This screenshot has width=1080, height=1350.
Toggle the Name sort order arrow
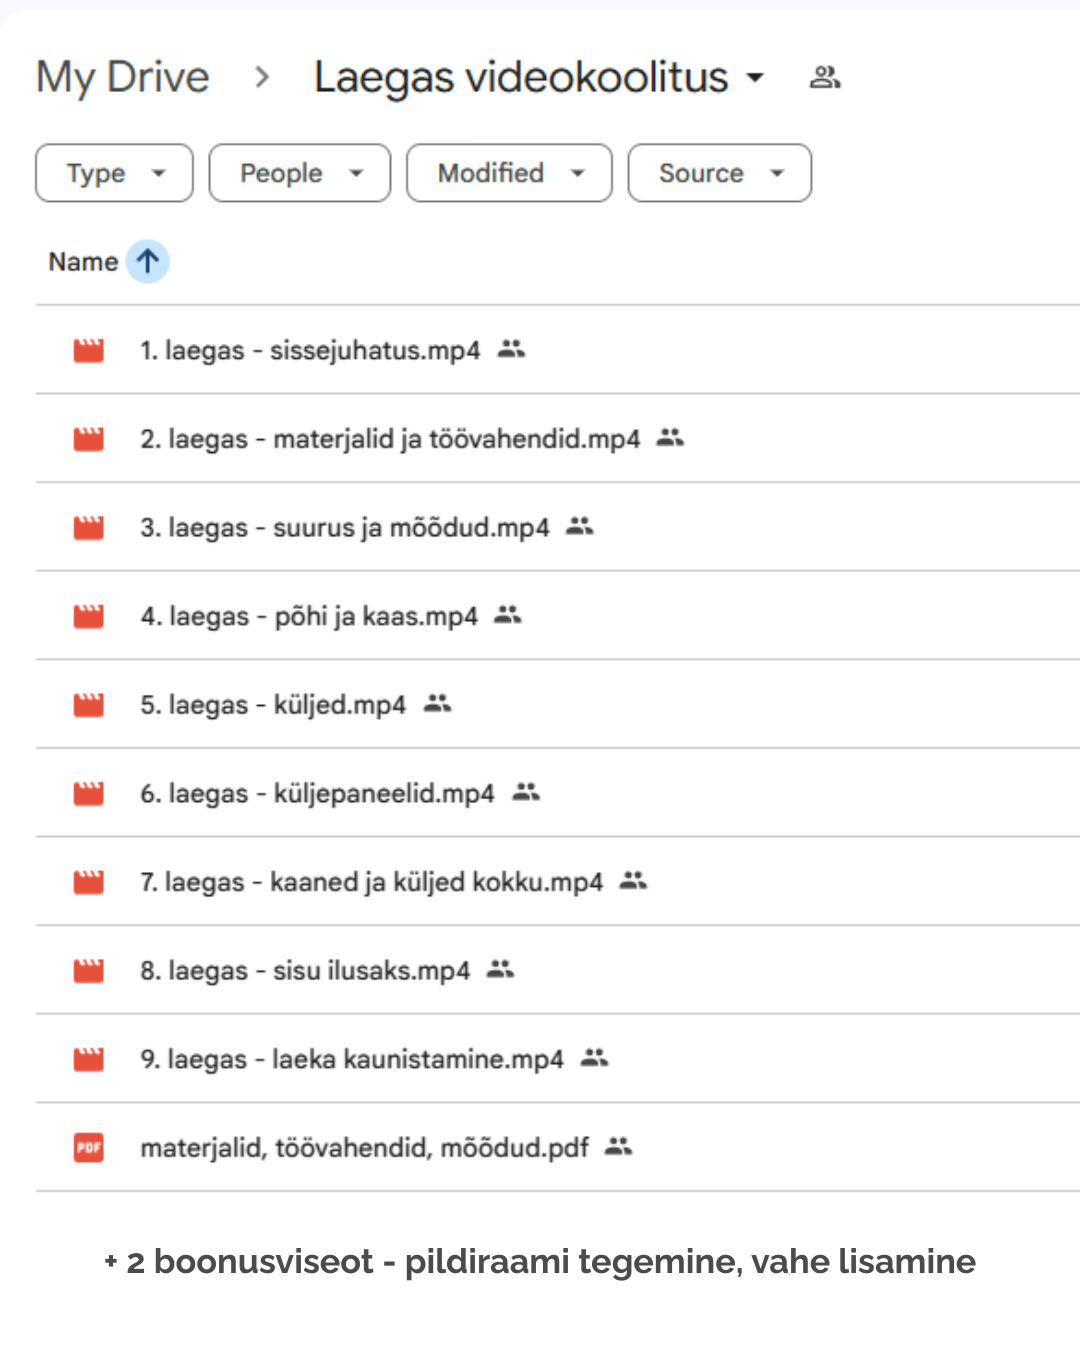(x=147, y=261)
